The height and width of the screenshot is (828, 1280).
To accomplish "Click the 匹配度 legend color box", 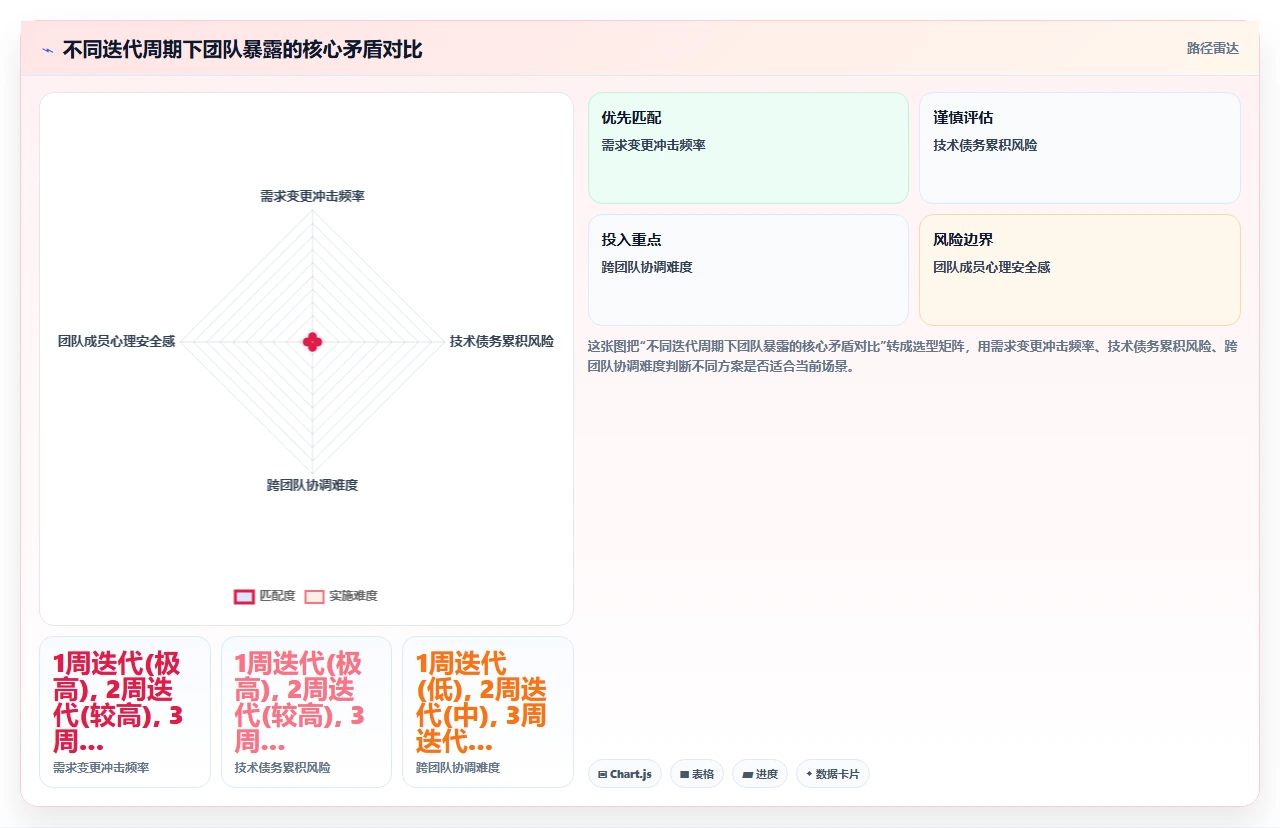I will click(244, 596).
